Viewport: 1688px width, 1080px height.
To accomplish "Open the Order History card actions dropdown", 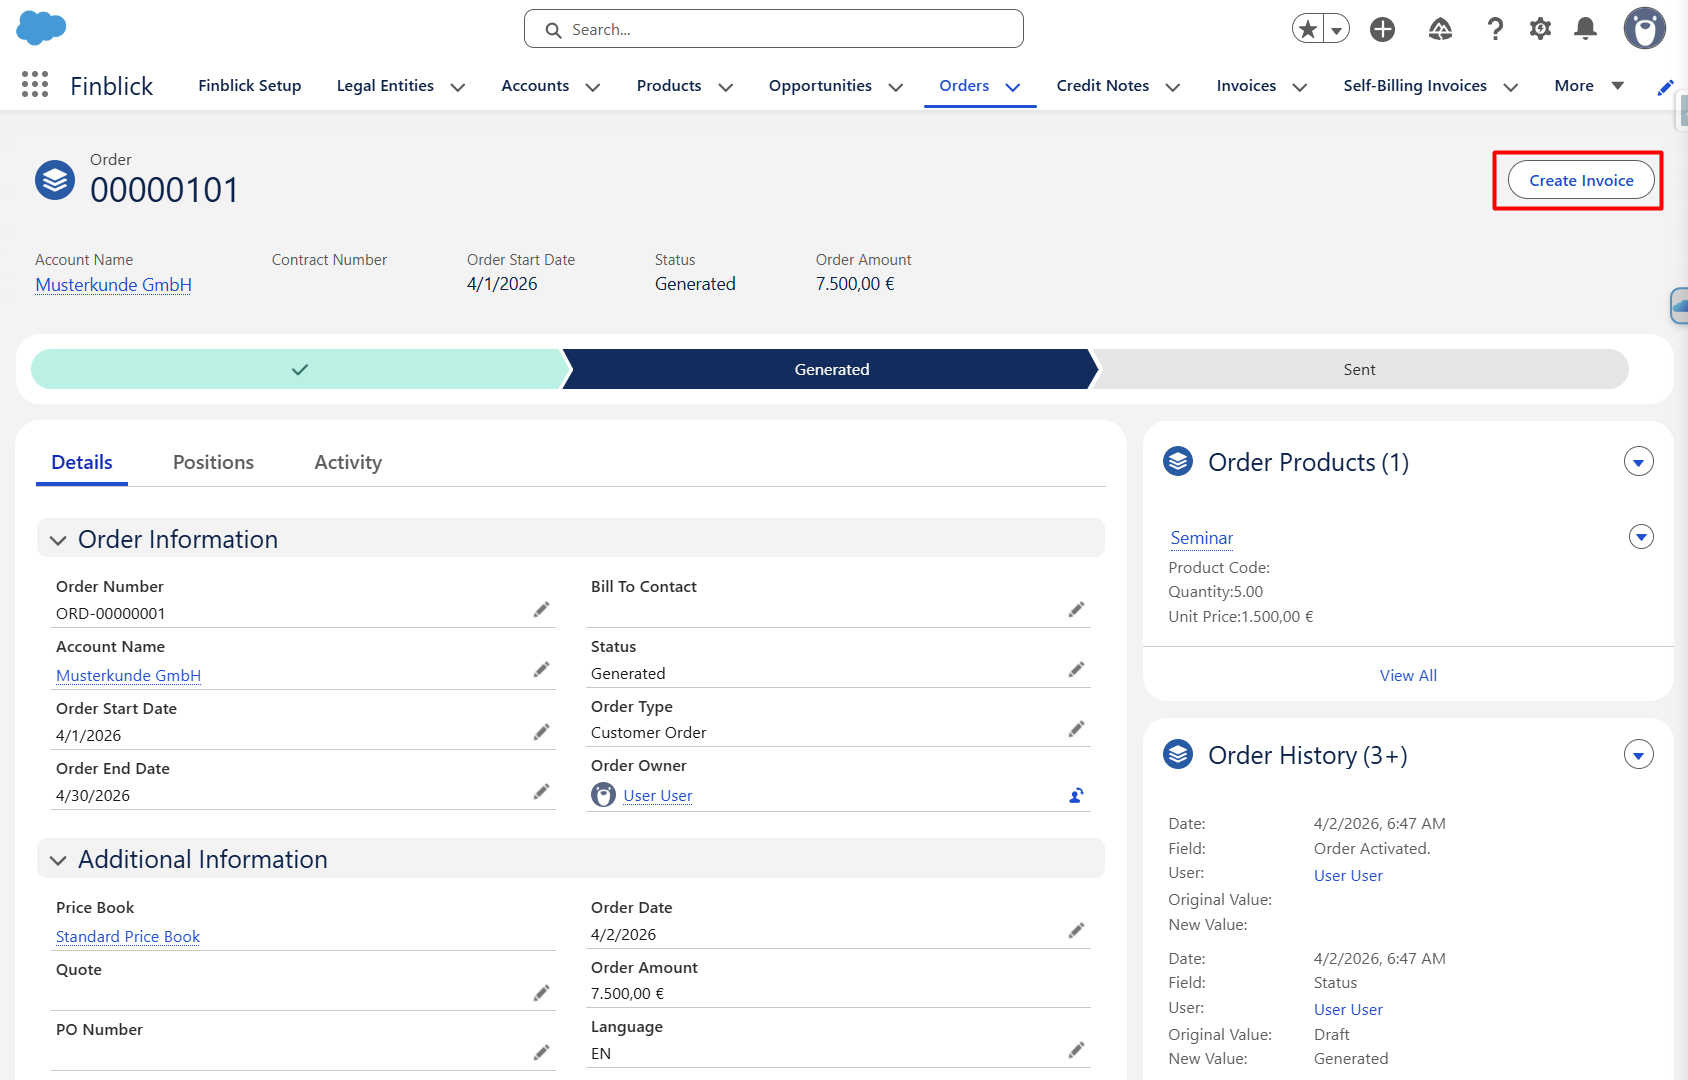I will 1638,755.
